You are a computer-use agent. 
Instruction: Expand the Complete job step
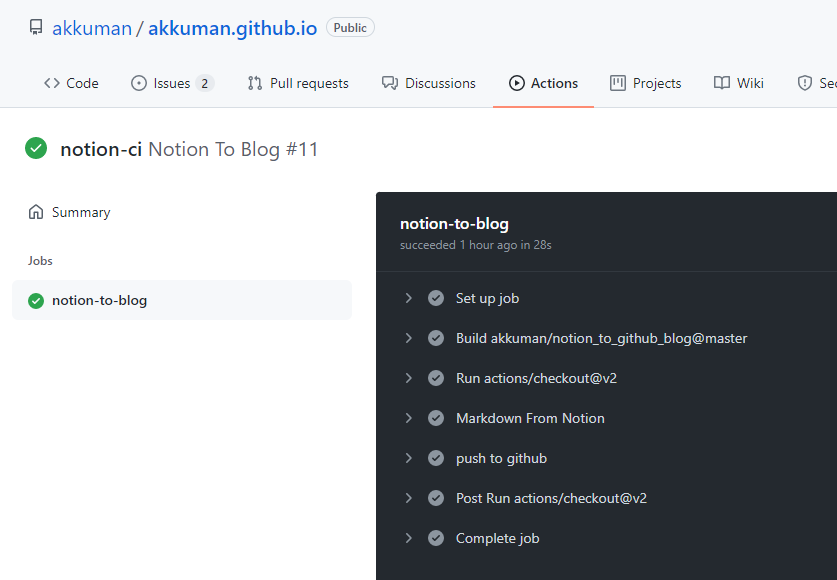pyautogui.click(x=408, y=538)
